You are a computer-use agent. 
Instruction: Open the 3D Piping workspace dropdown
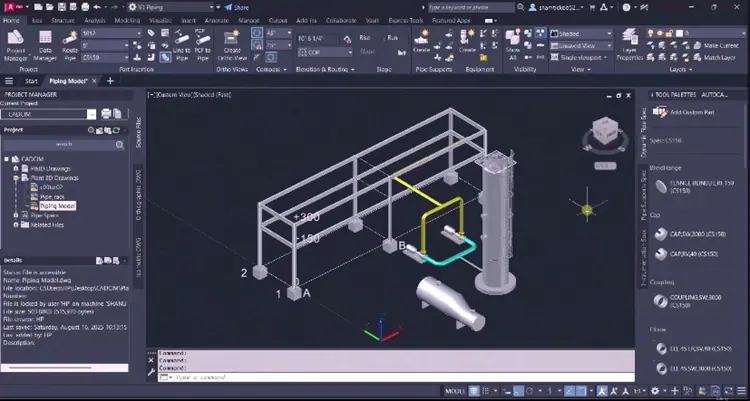point(171,7)
